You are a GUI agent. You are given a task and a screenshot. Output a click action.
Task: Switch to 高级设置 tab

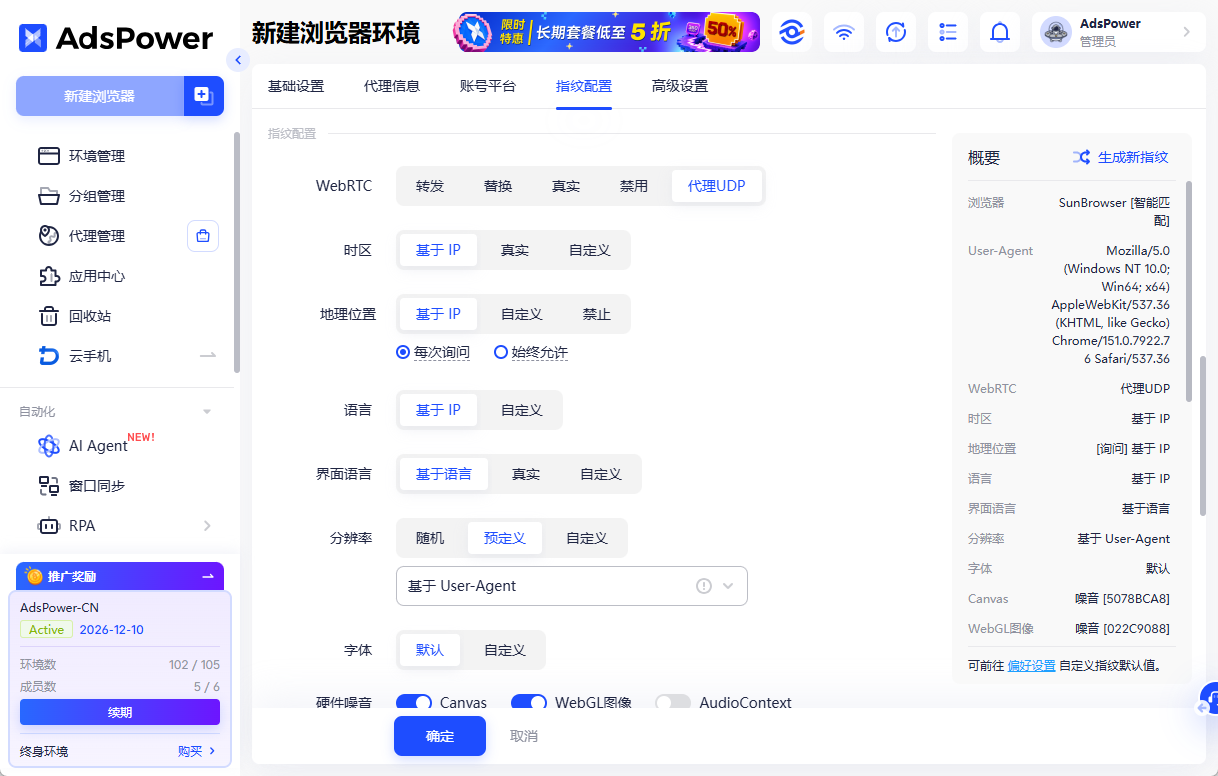(680, 86)
